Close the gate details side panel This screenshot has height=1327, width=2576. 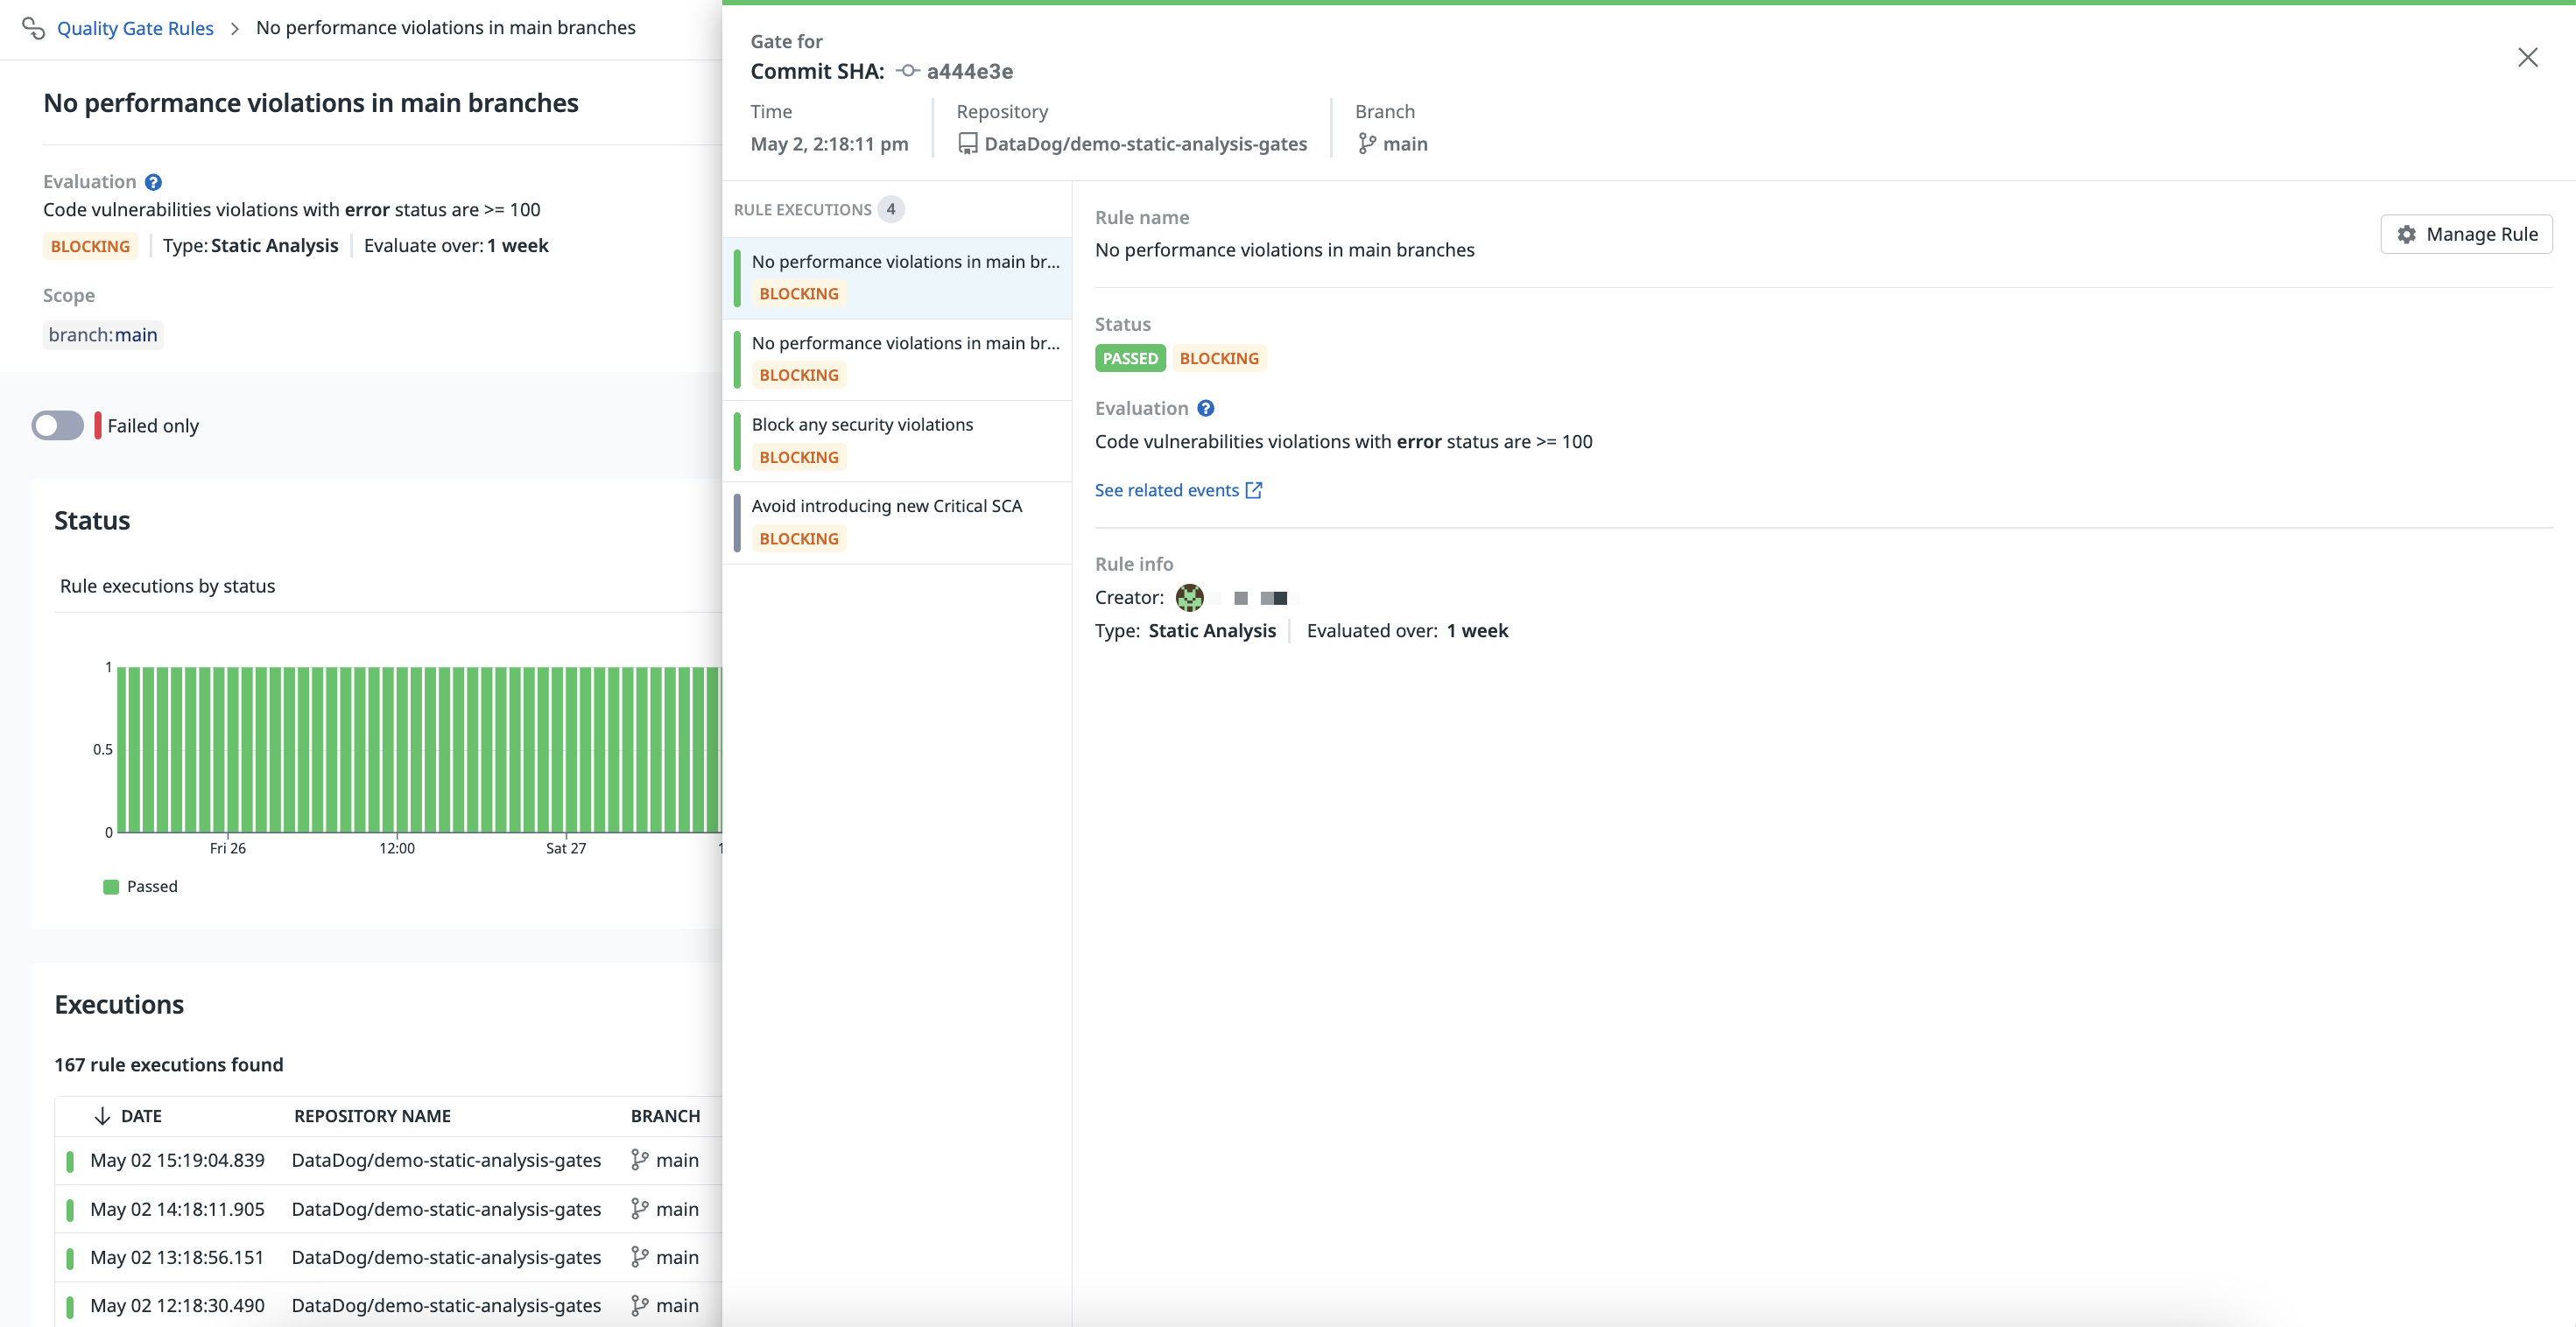[x=2527, y=58]
